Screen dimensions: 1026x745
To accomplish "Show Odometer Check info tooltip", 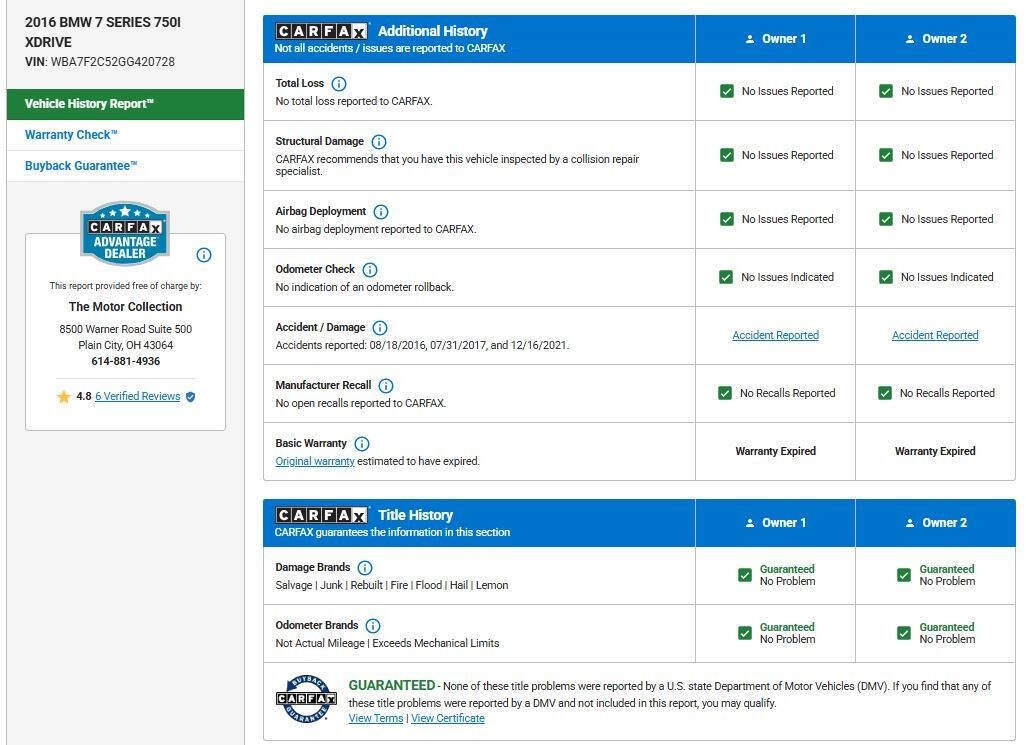I will (370, 270).
